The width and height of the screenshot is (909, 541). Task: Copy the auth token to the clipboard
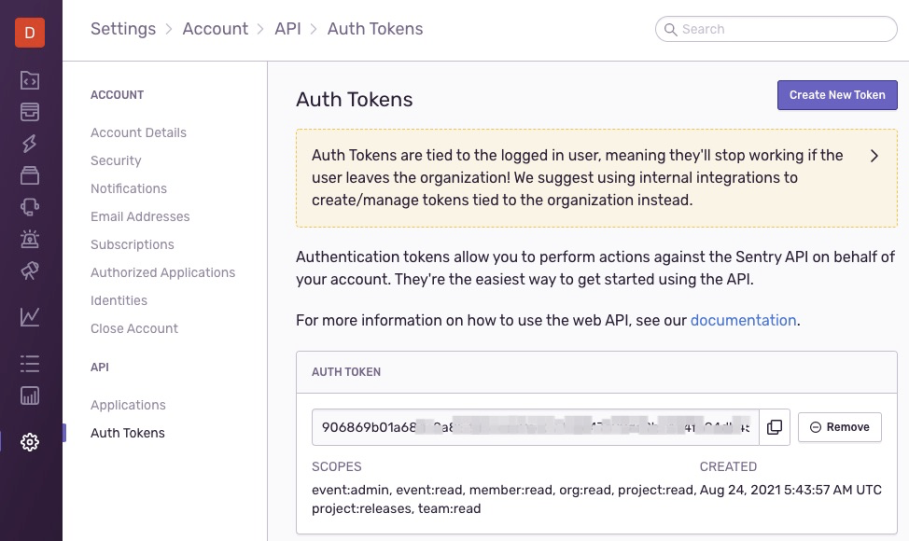[x=775, y=427]
